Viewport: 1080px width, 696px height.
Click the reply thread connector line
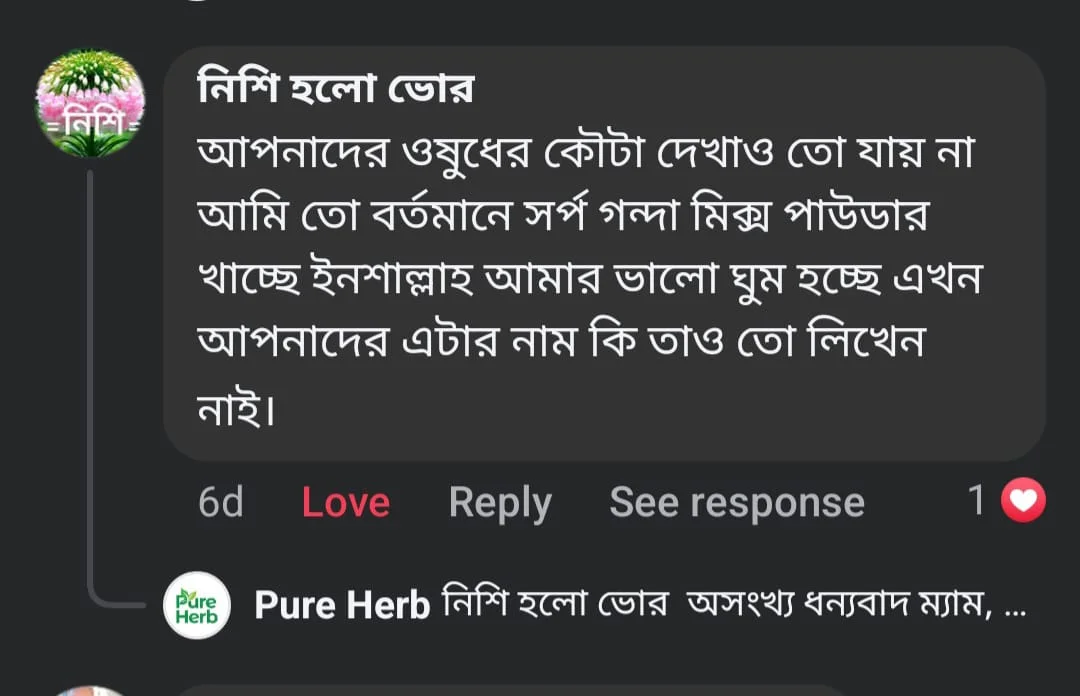click(92, 400)
